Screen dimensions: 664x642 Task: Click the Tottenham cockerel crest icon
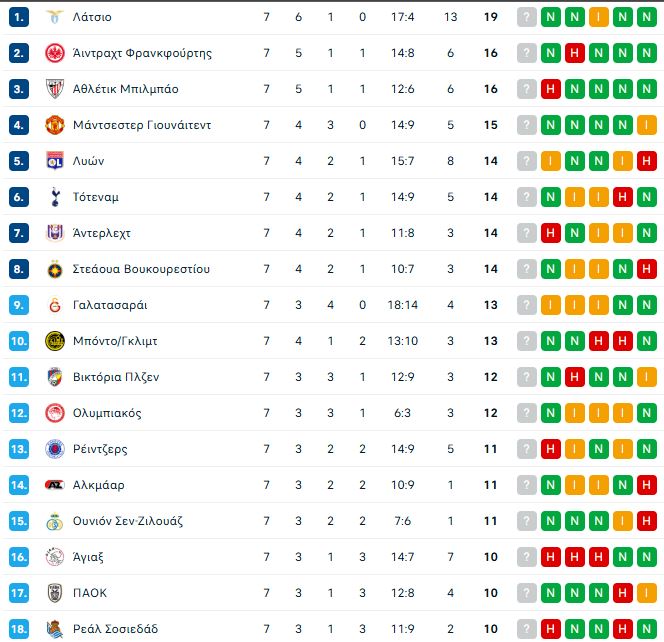(55, 197)
